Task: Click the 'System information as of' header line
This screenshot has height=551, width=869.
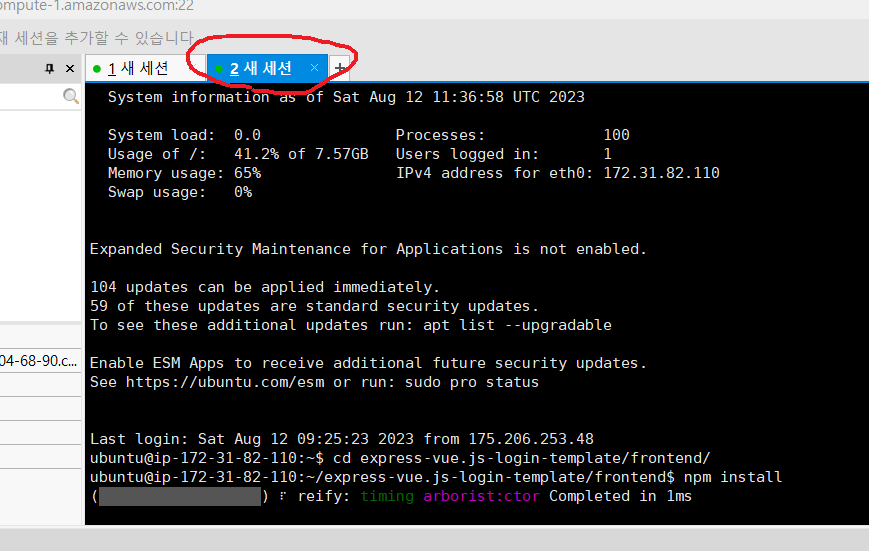Action: tap(346, 97)
